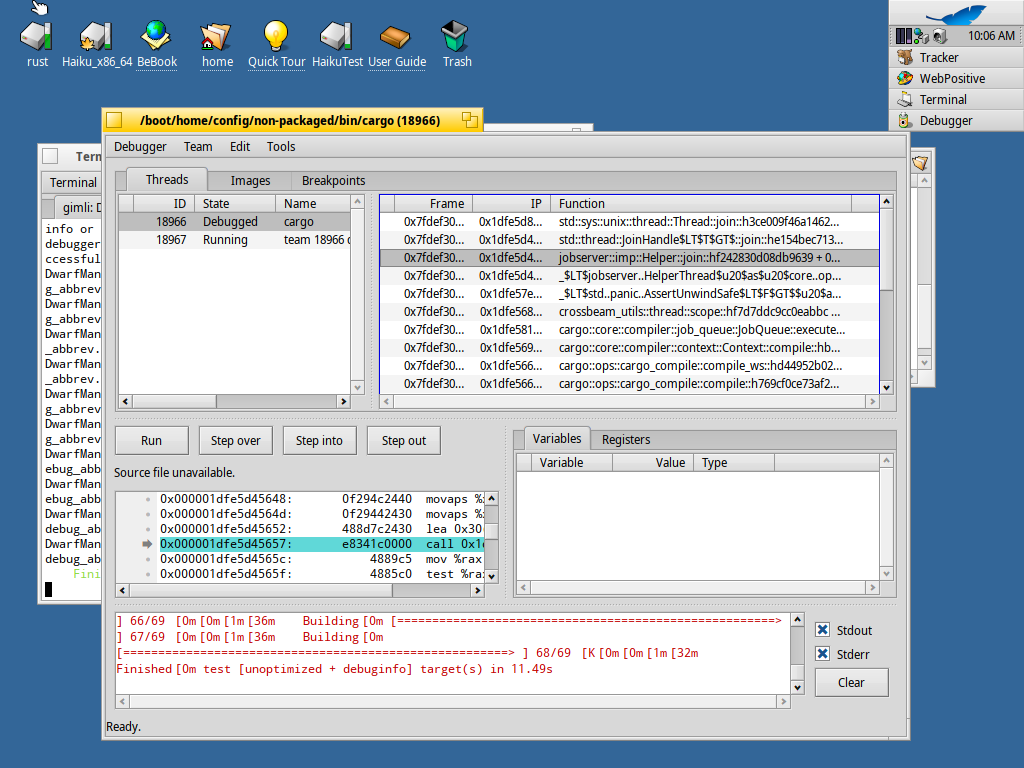Click disassembly scrollbar down arrow
The image size is (1024, 768).
click(491, 576)
